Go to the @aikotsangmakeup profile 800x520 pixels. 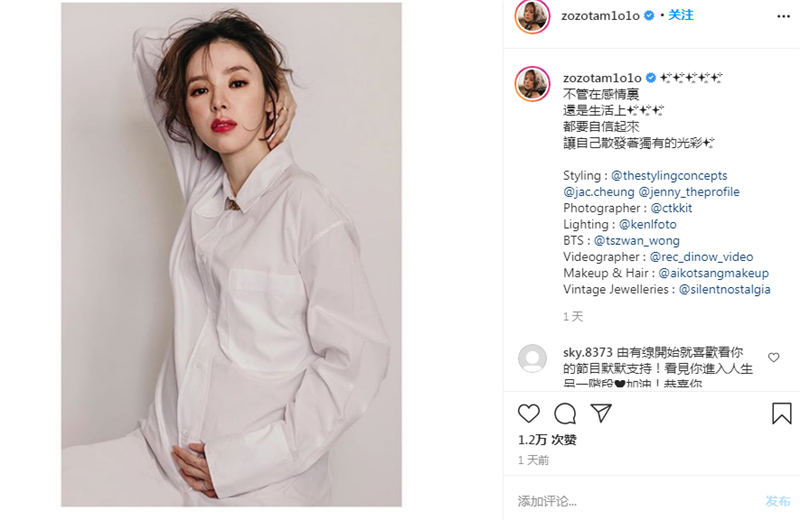coord(713,273)
